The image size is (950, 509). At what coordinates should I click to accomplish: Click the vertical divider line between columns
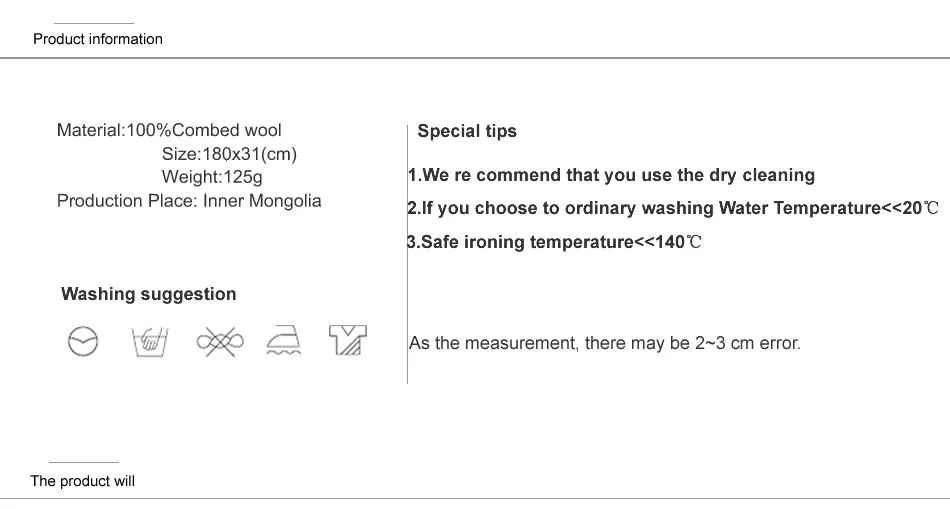407,254
